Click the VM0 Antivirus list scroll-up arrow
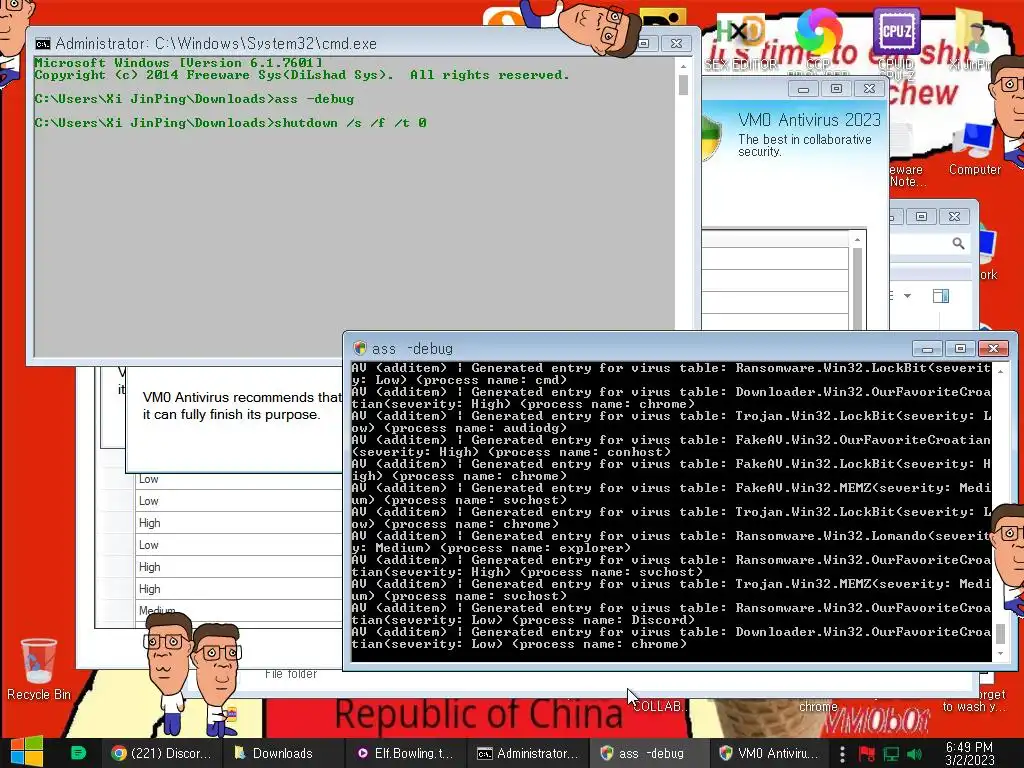This screenshot has width=1024, height=768. tap(857, 240)
